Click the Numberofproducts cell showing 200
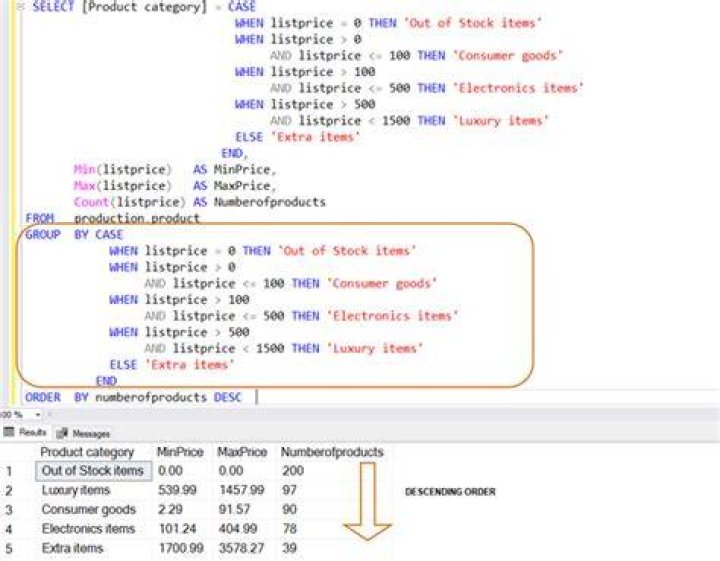 (x=293, y=471)
